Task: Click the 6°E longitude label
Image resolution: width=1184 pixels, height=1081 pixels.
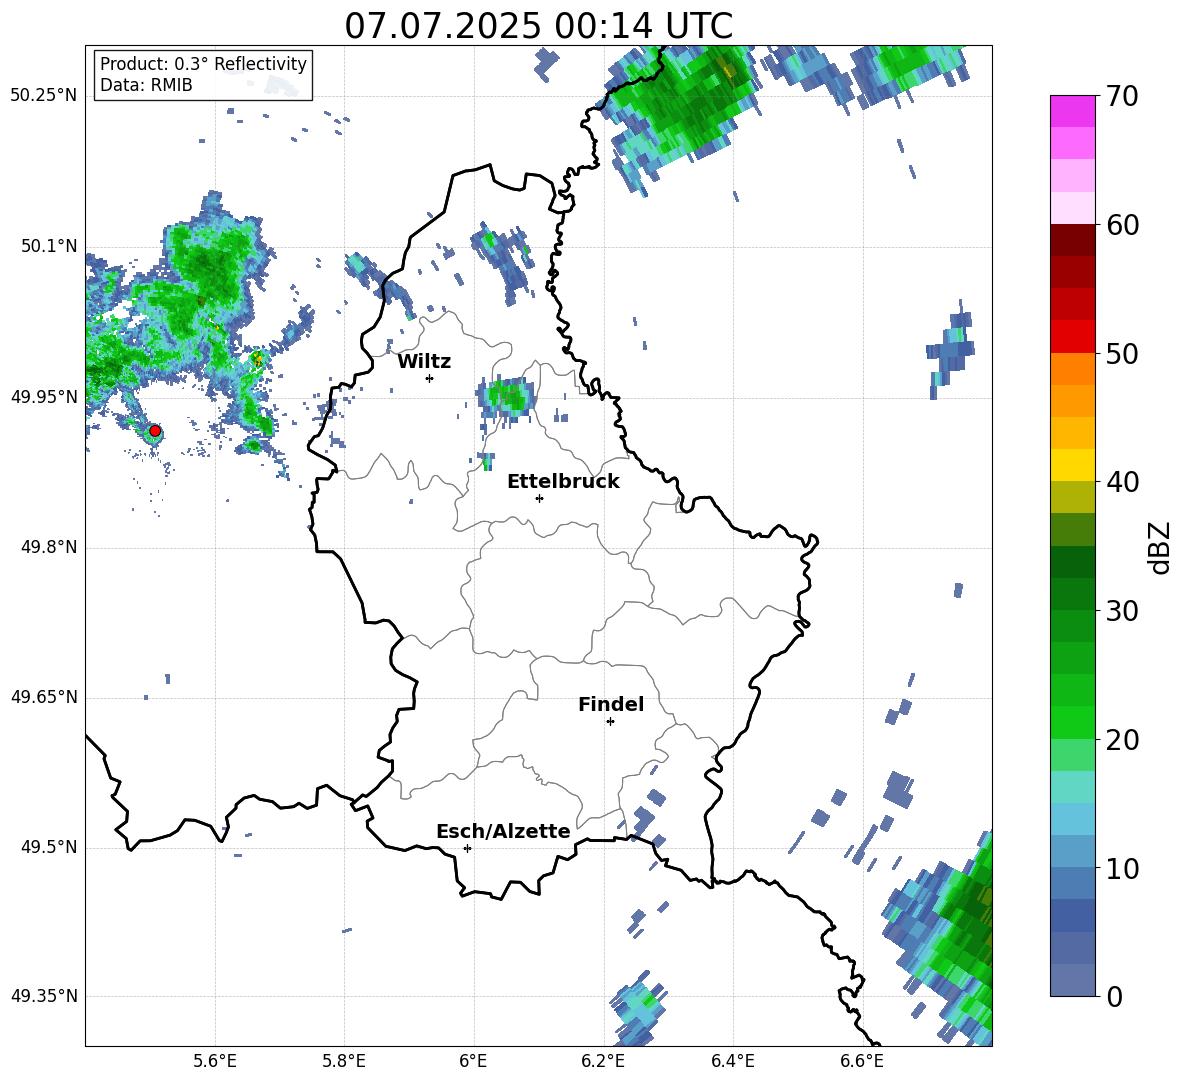Action: coord(473,1061)
